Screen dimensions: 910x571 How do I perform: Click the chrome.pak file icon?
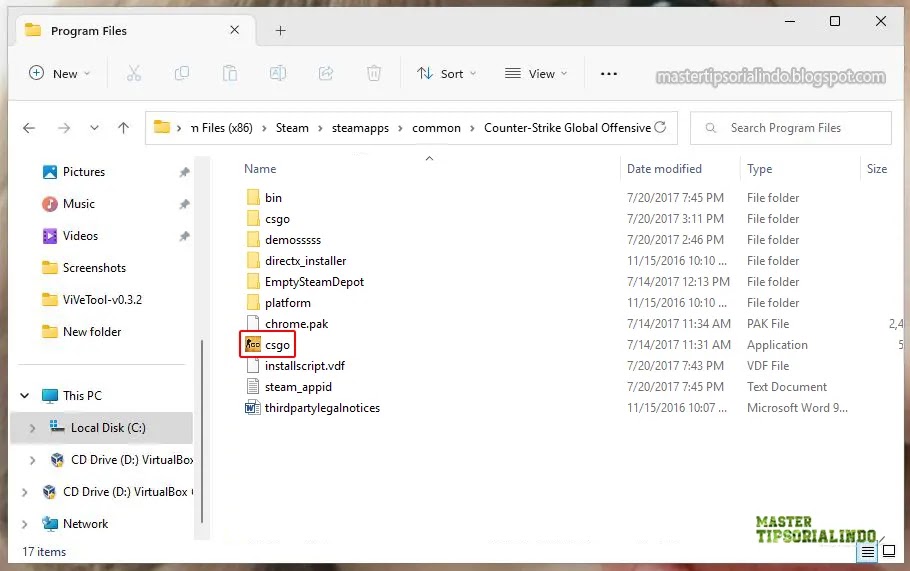click(x=252, y=323)
